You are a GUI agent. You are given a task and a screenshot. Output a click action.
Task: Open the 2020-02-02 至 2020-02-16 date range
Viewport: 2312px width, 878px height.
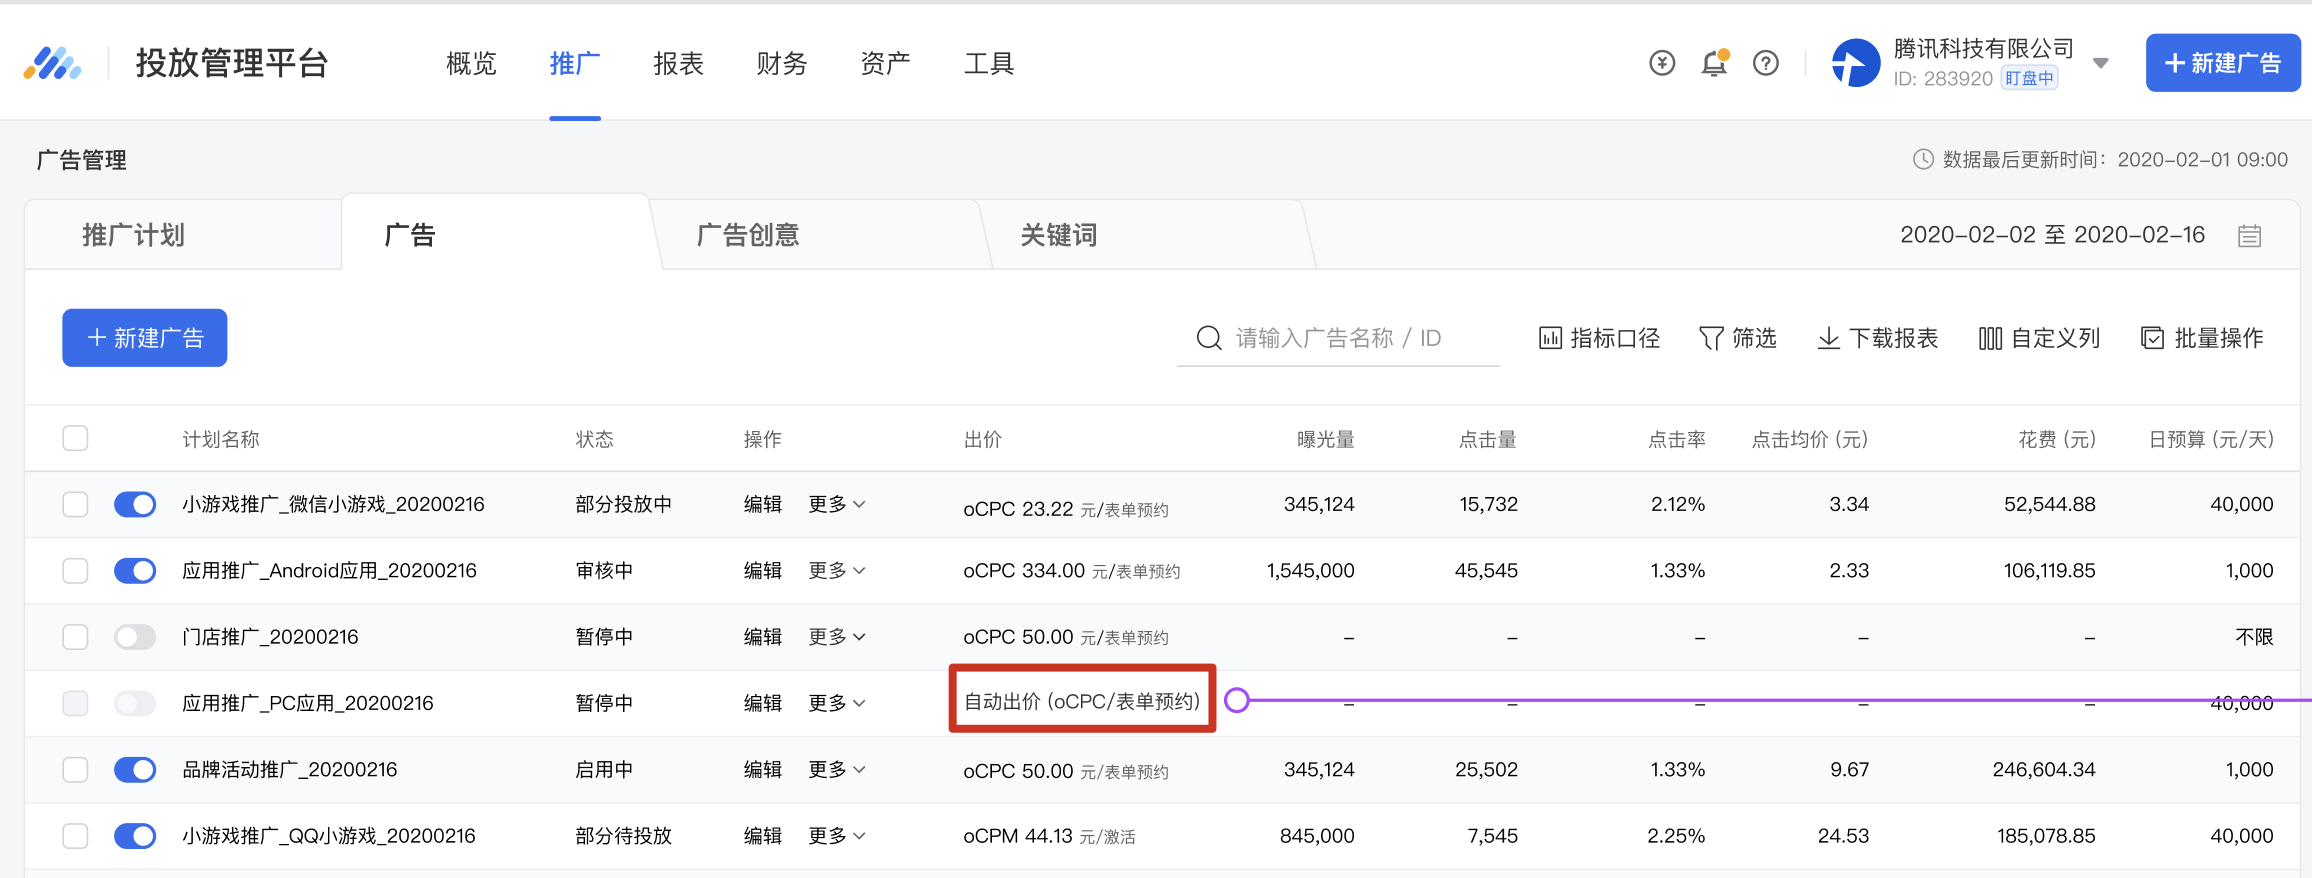click(x=2052, y=235)
